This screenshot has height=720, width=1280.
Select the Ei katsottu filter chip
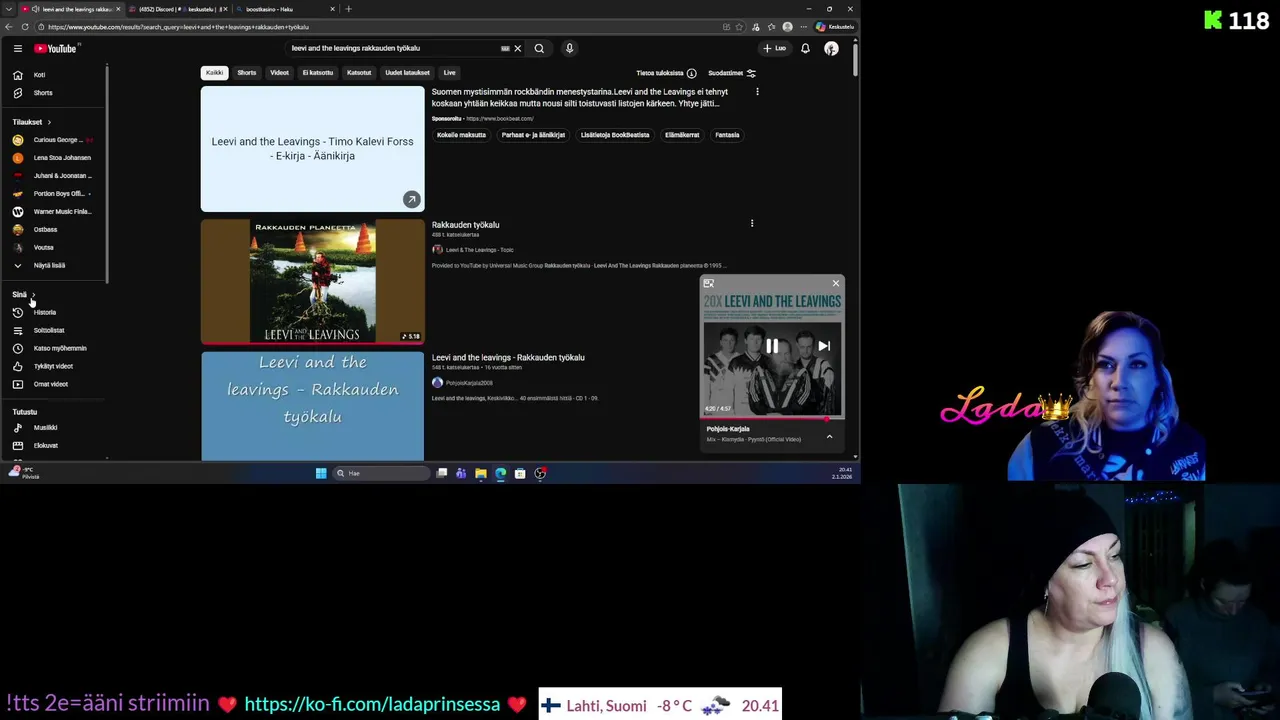click(x=318, y=73)
